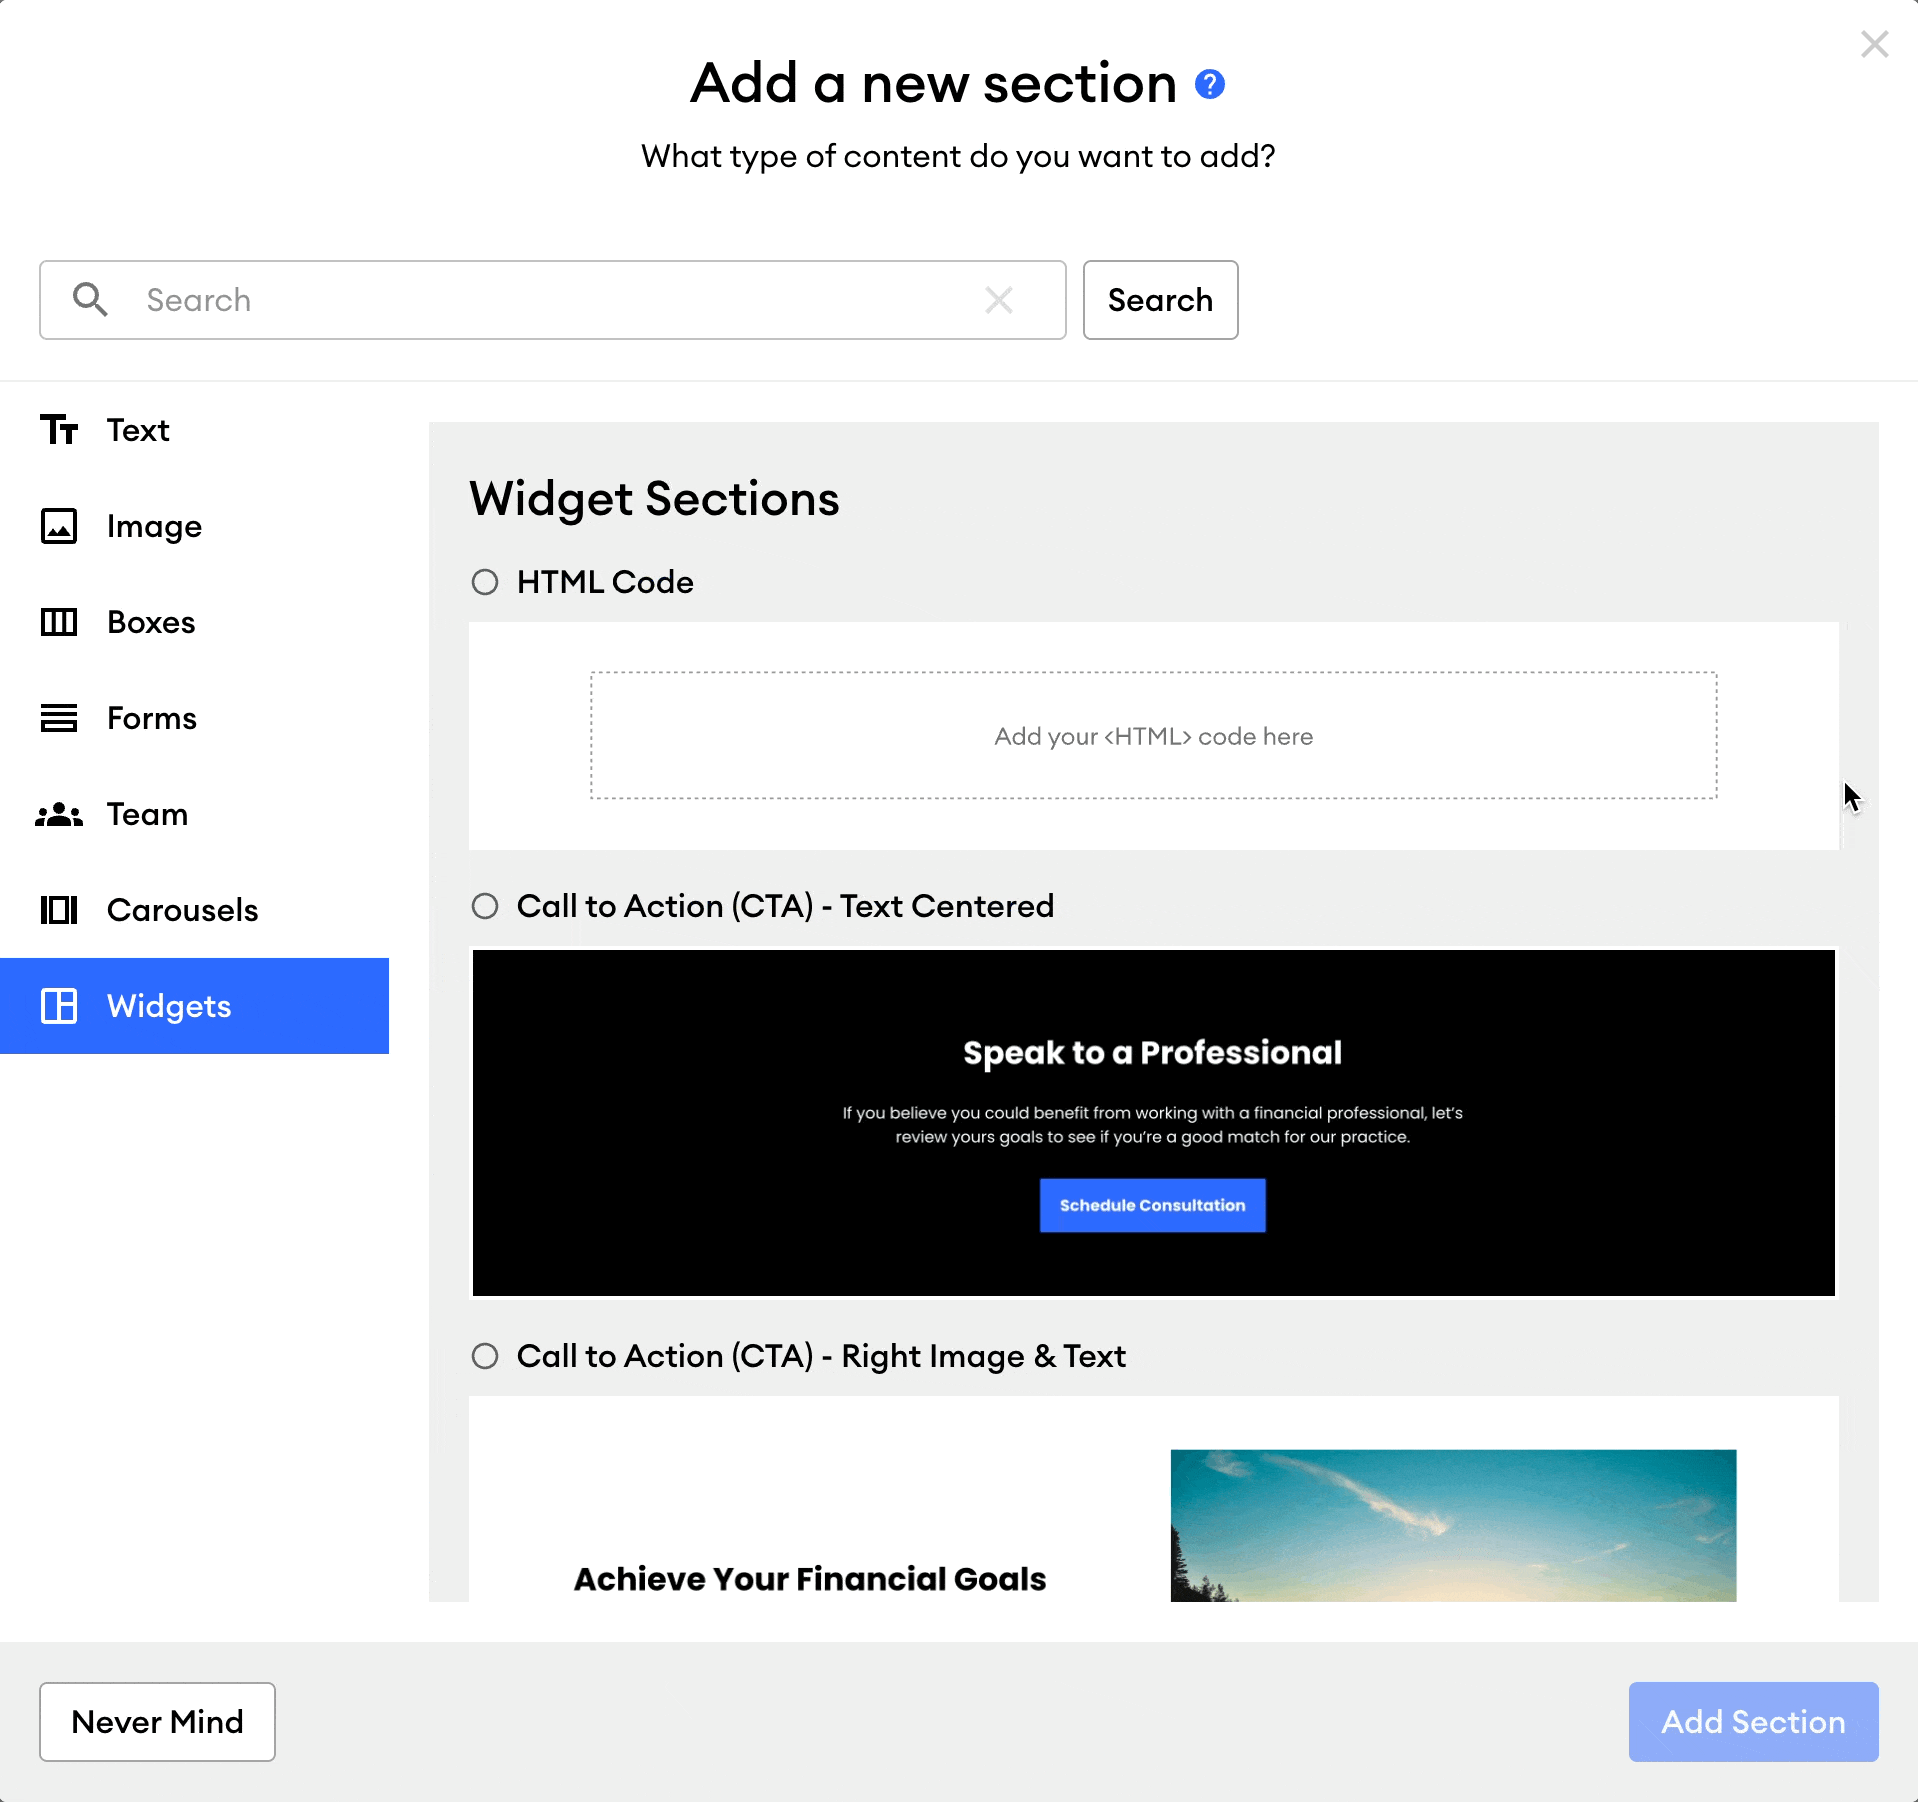The image size is (1918, 1802).
Task: Open the Boxes category icon
Action: [58, 622]
